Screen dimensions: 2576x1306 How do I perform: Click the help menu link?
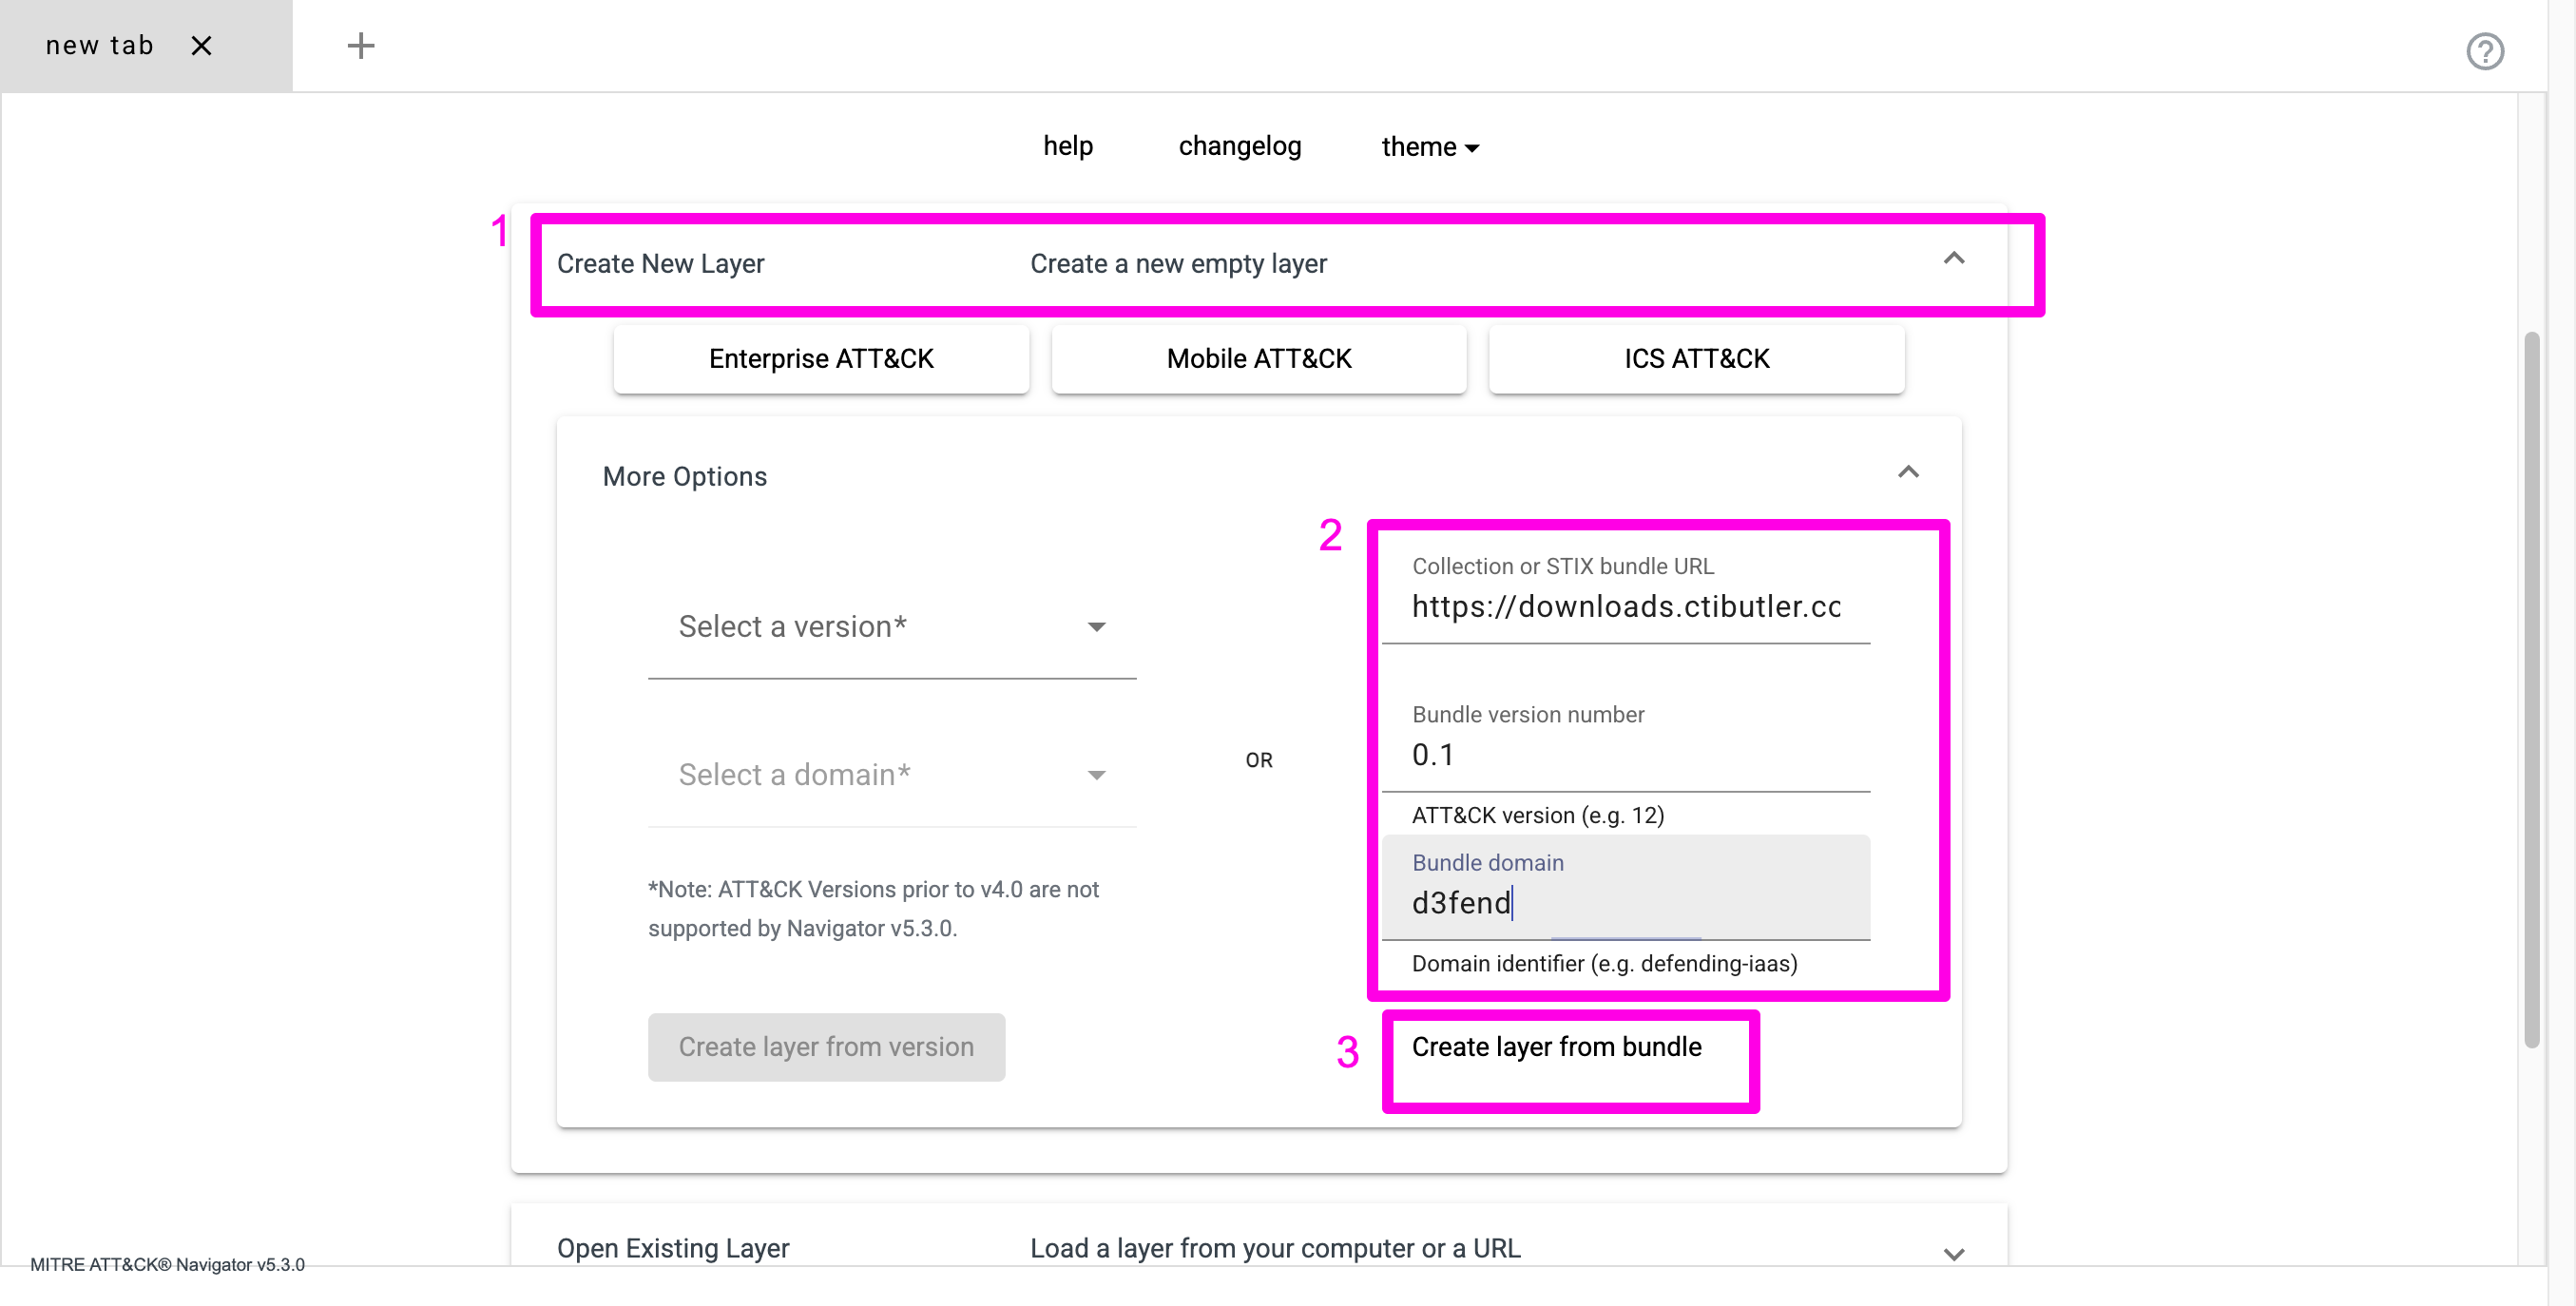click(x=1067, y=146)
